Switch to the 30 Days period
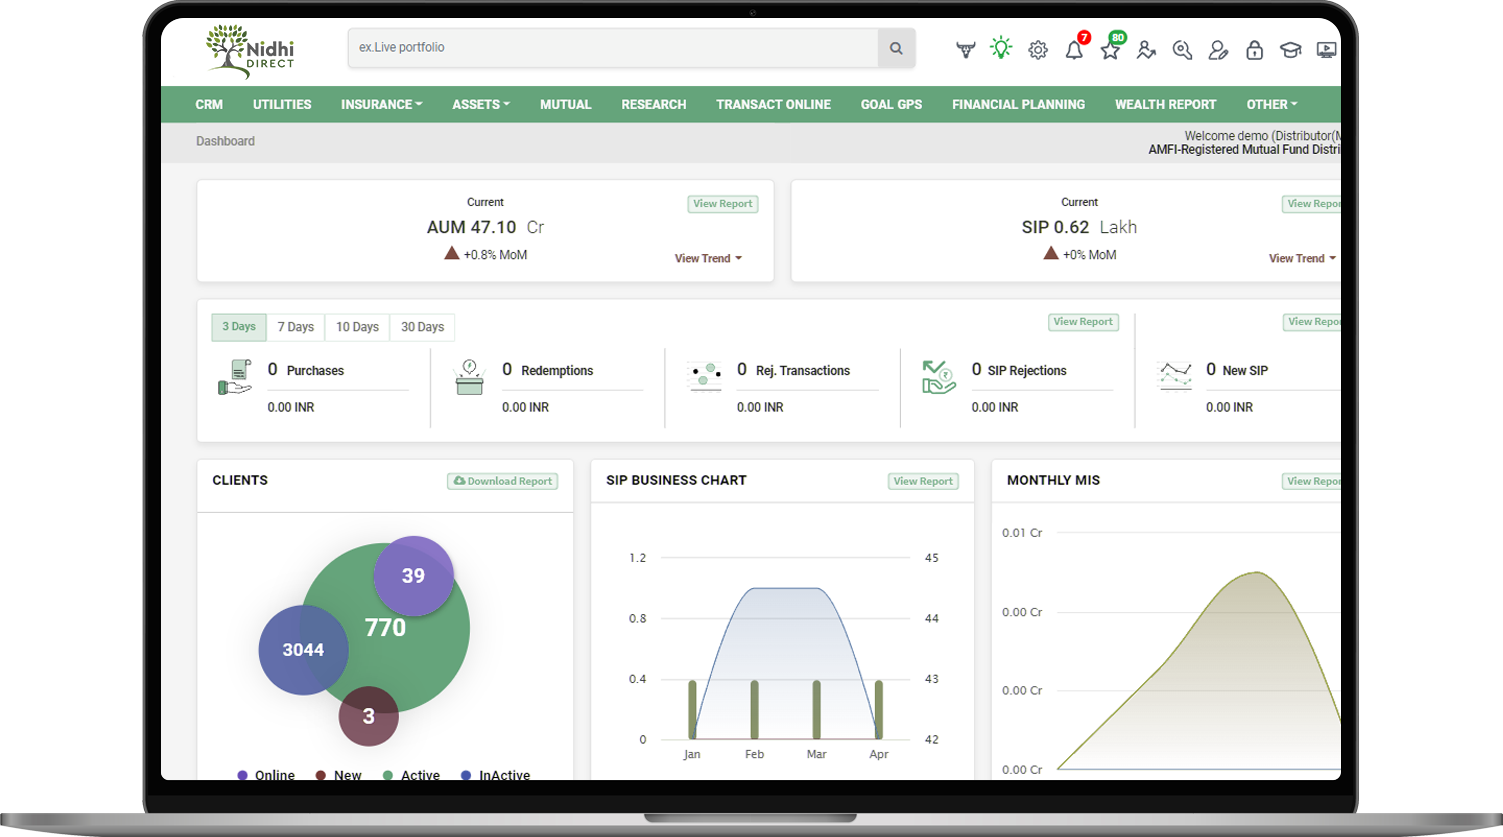The image size is (1503, 837). click(x=422, y=327)
